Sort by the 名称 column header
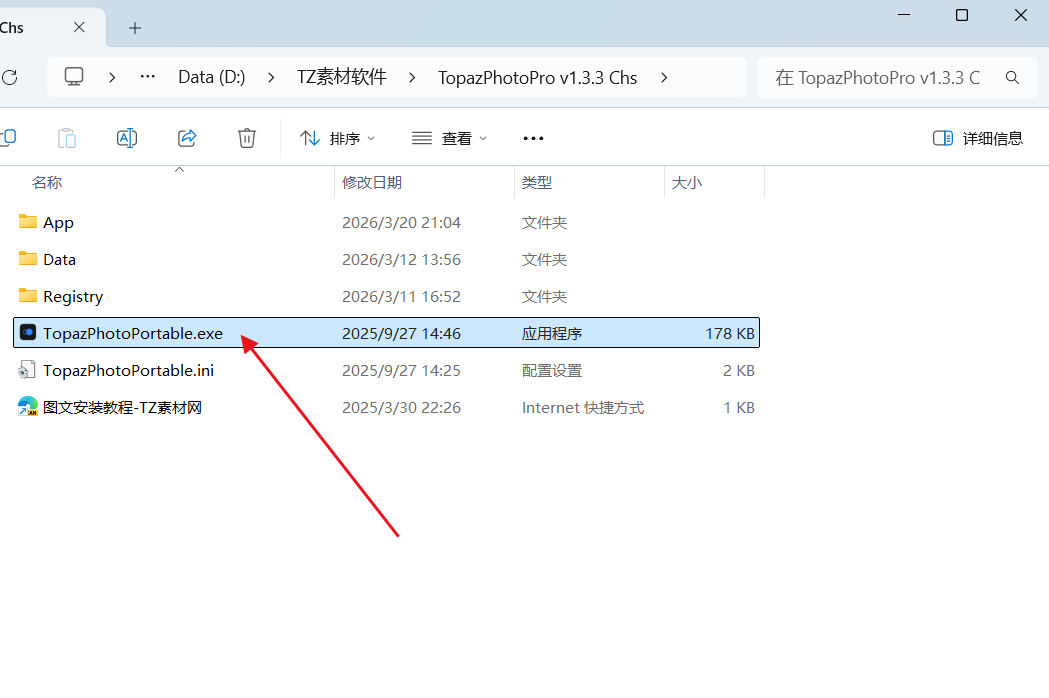 (47, 183)
